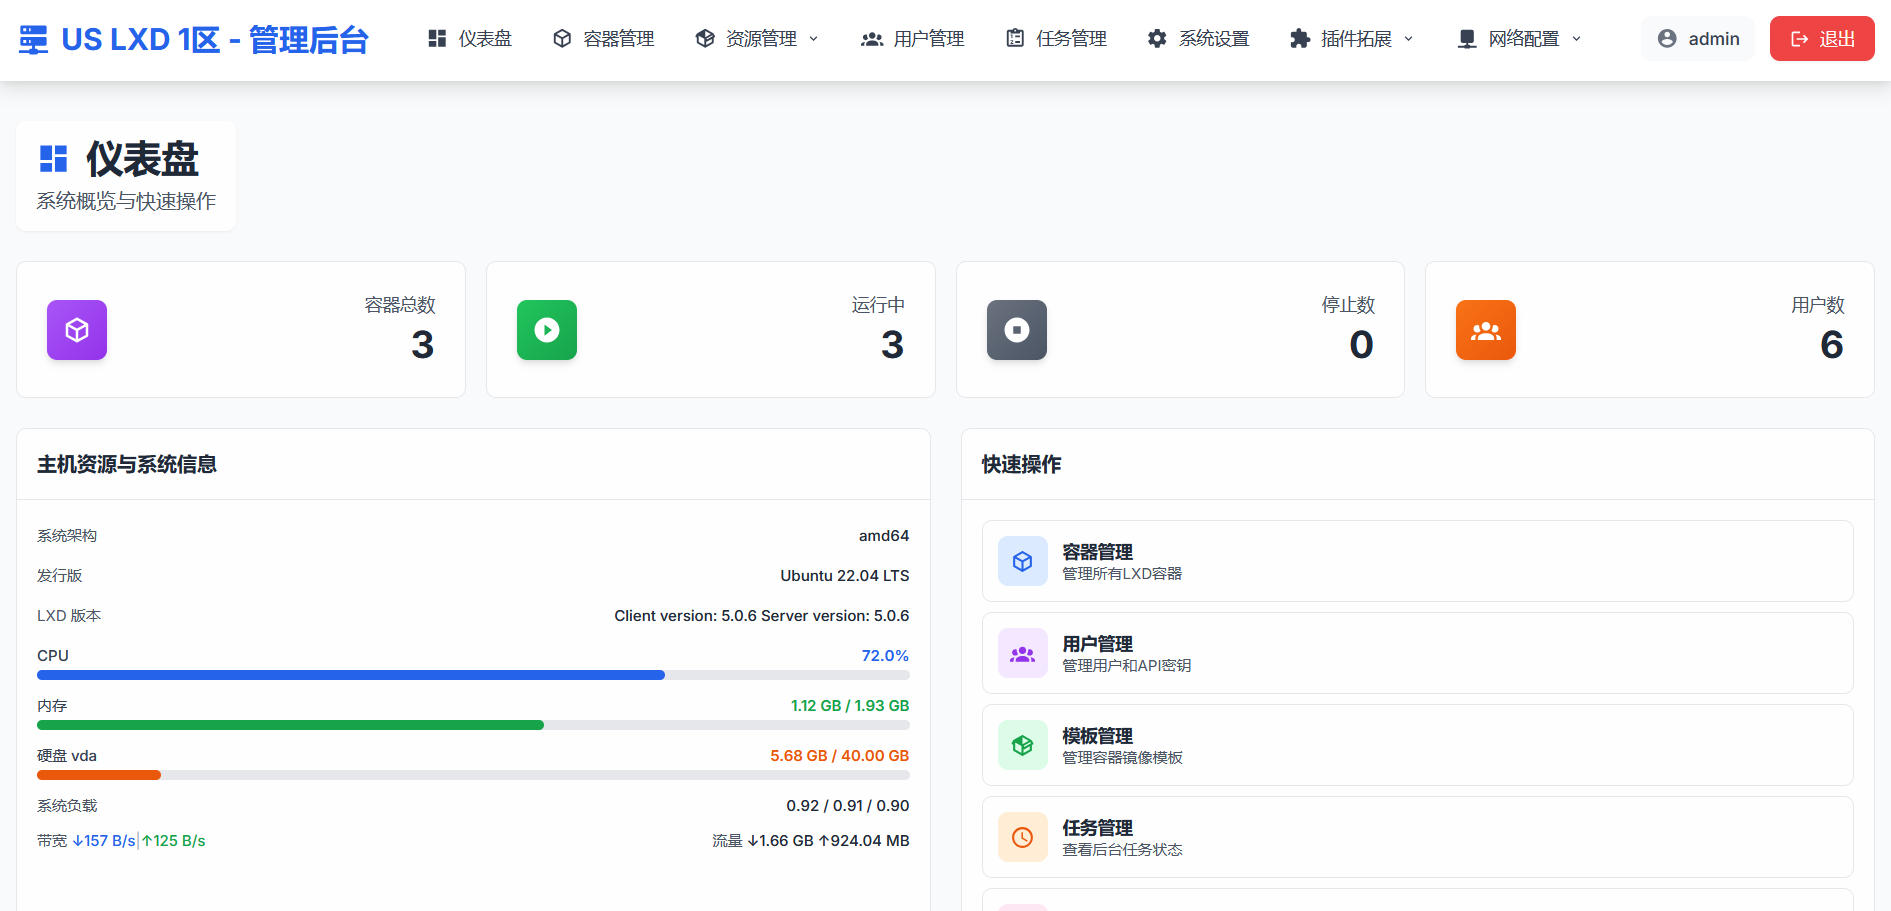Click the ↓157 B/s download bandwidth value
The width and height of the screenshot is (1891, 911).
104,841
